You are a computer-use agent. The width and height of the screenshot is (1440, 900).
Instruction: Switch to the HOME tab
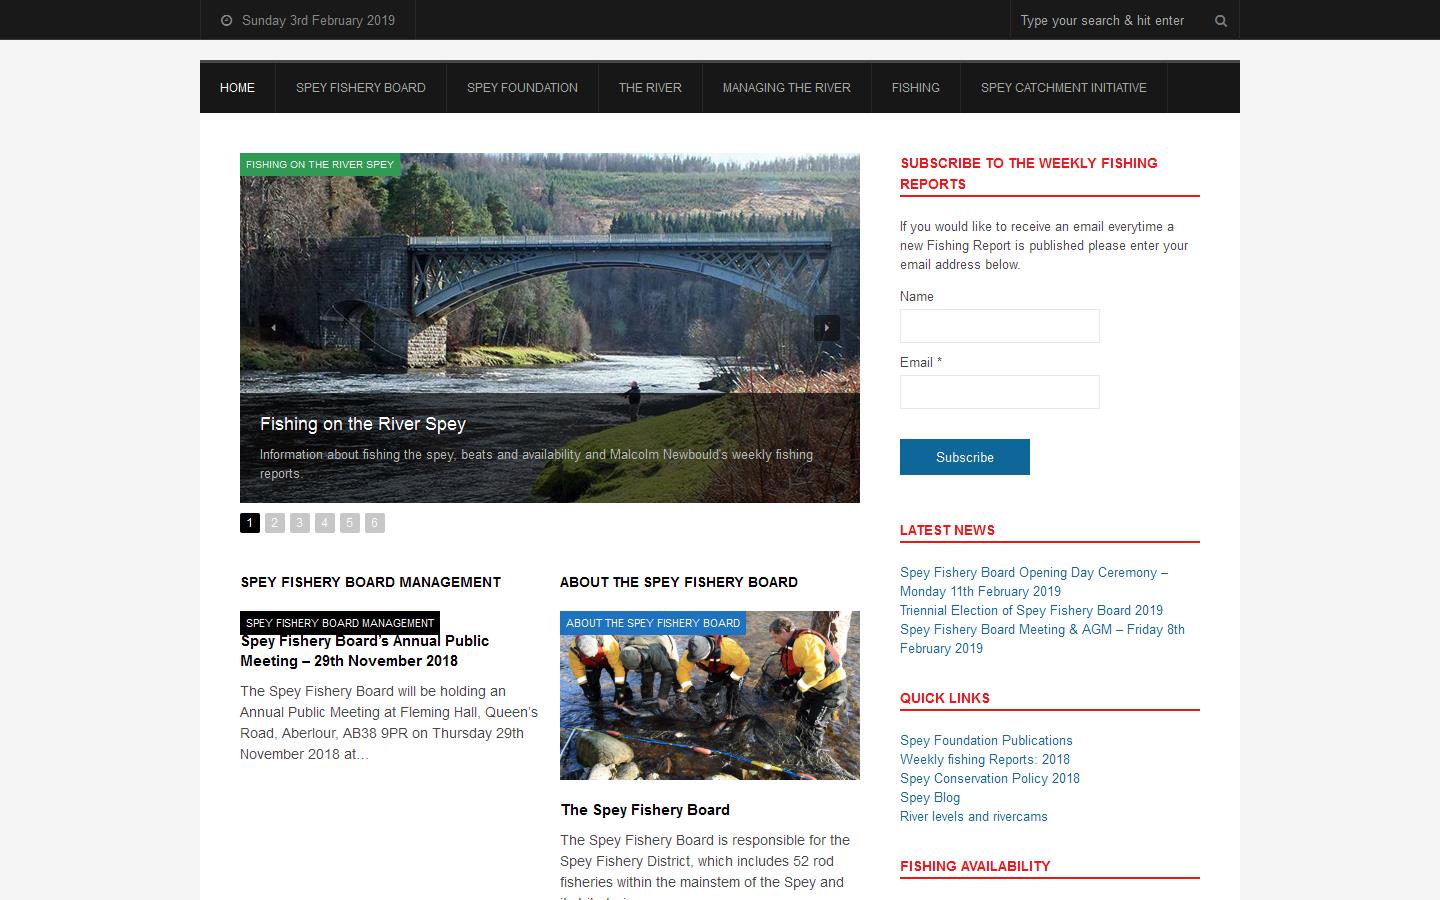(237, 88)
